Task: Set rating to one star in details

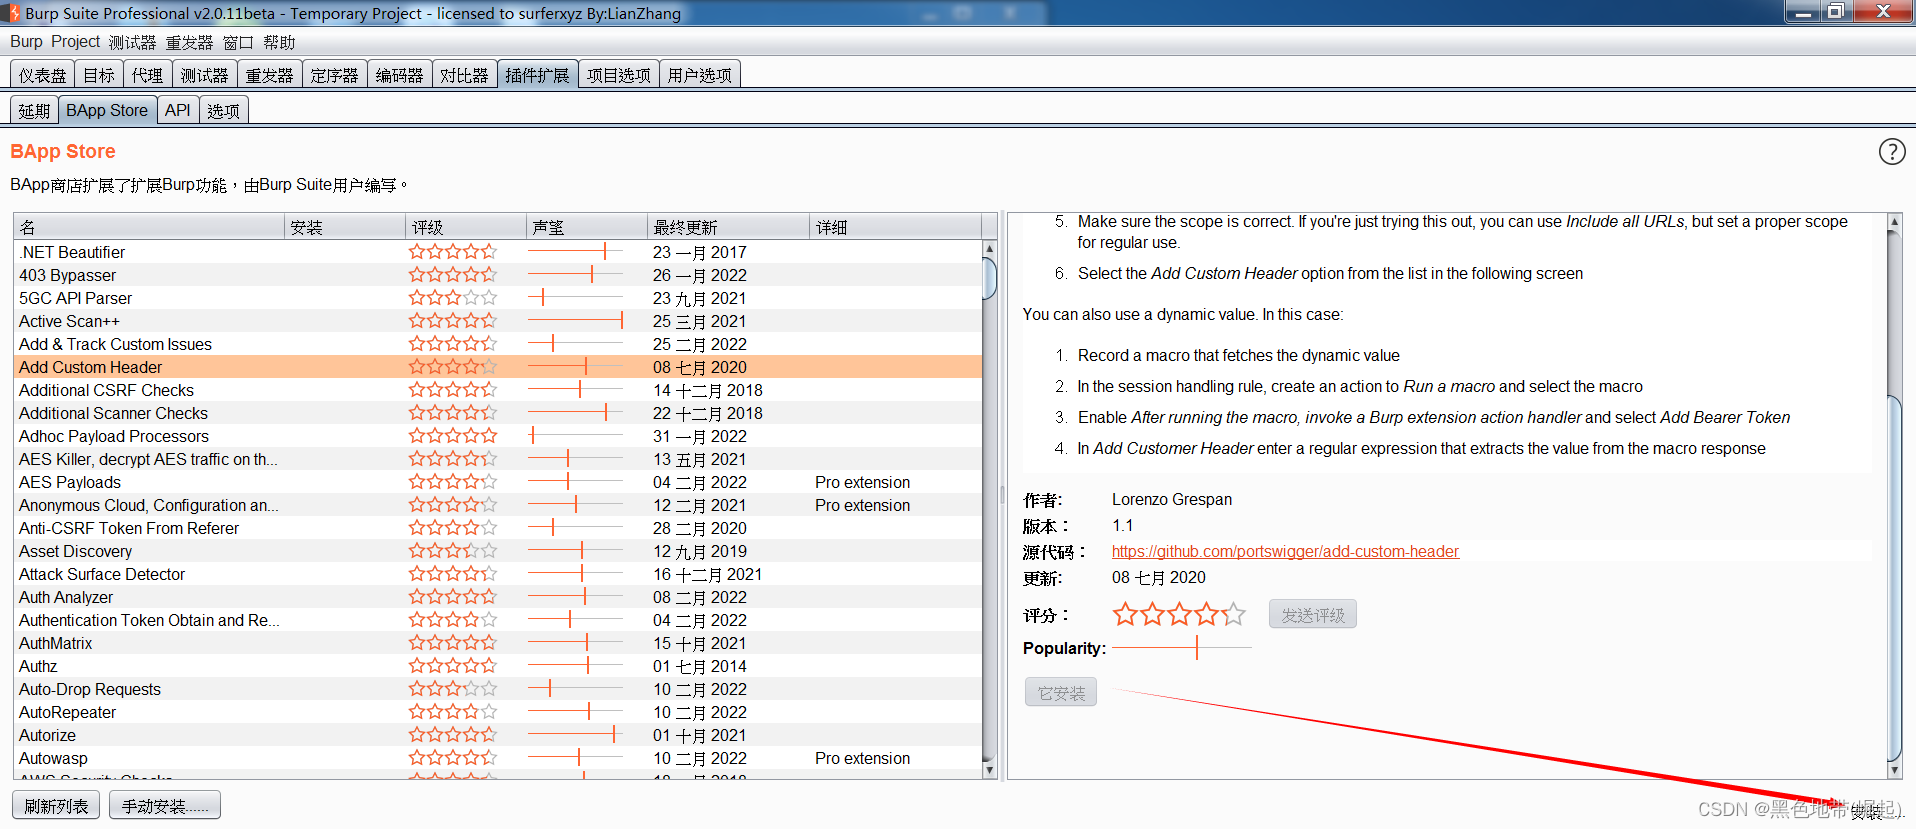Action: 1125,614
